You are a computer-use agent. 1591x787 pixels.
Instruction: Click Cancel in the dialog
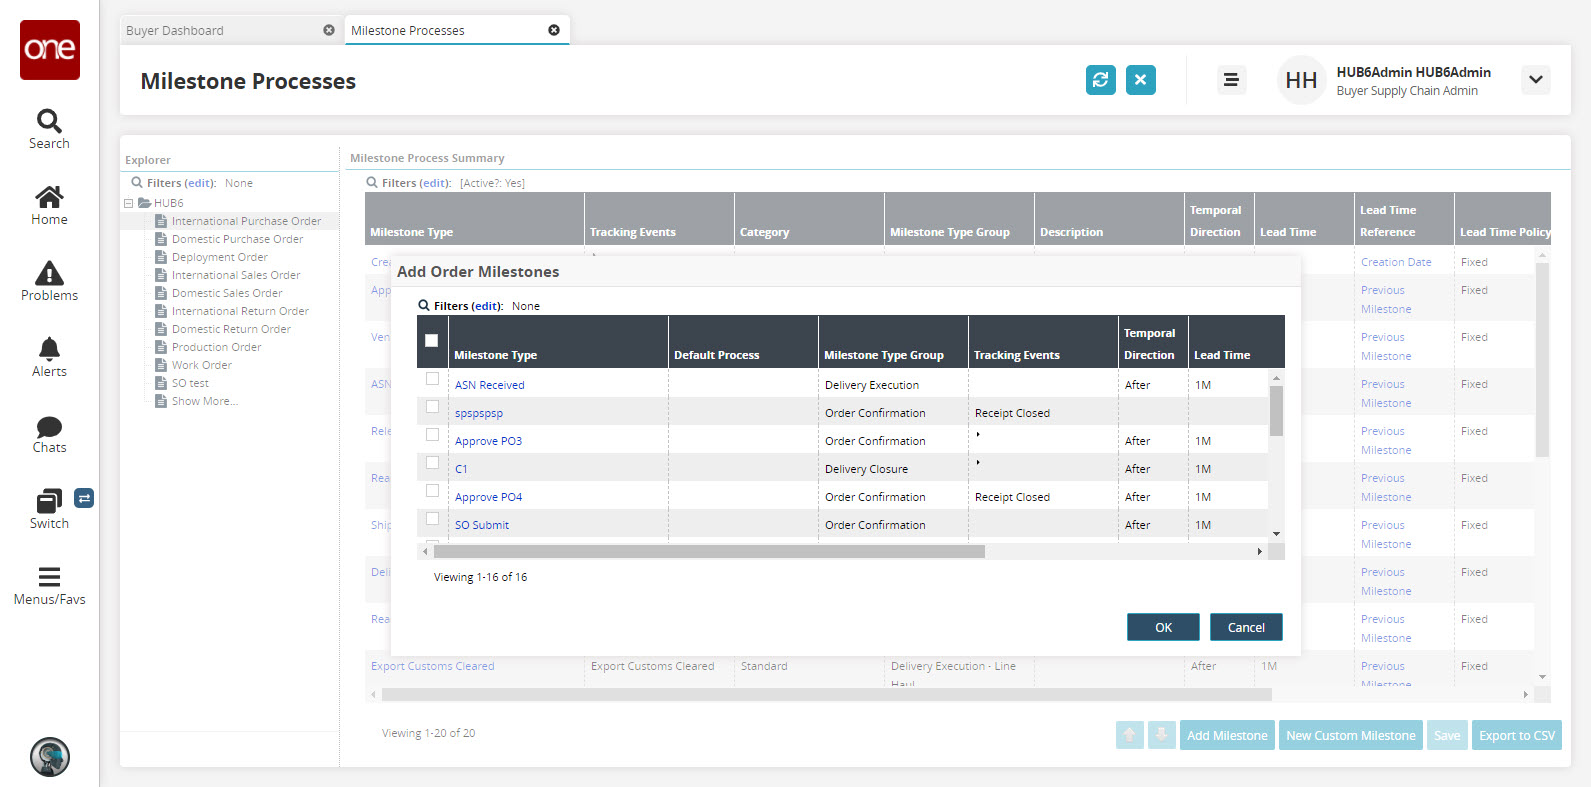[1245, 627]
